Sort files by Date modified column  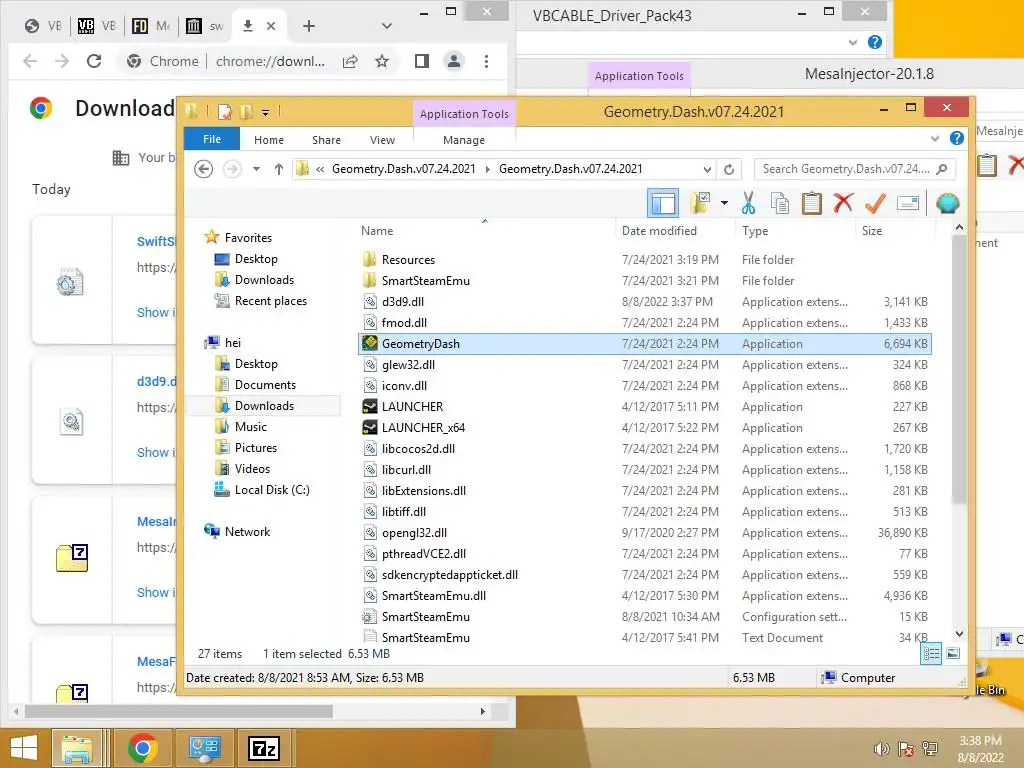[x=675, y=231]
